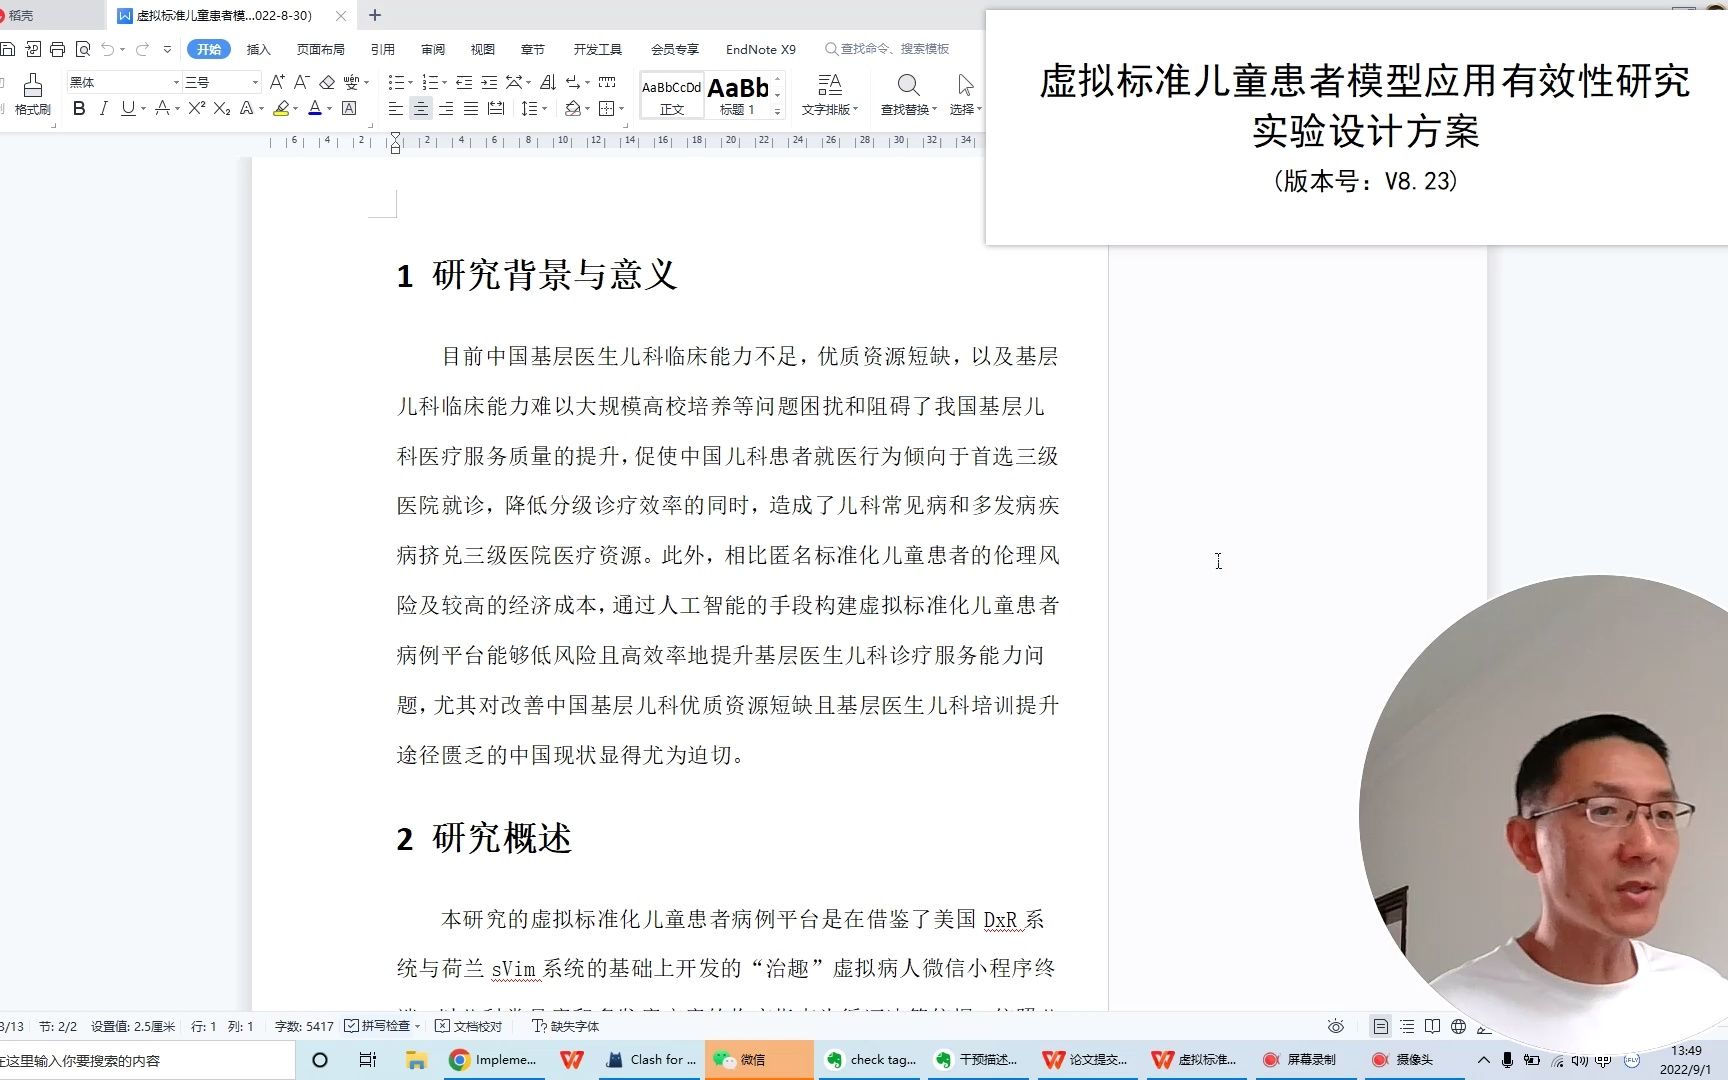The width and height of the screenshot is (1728, 1080).
Task: Open the EndNote X9 tab
Action: tap(760, 49)
